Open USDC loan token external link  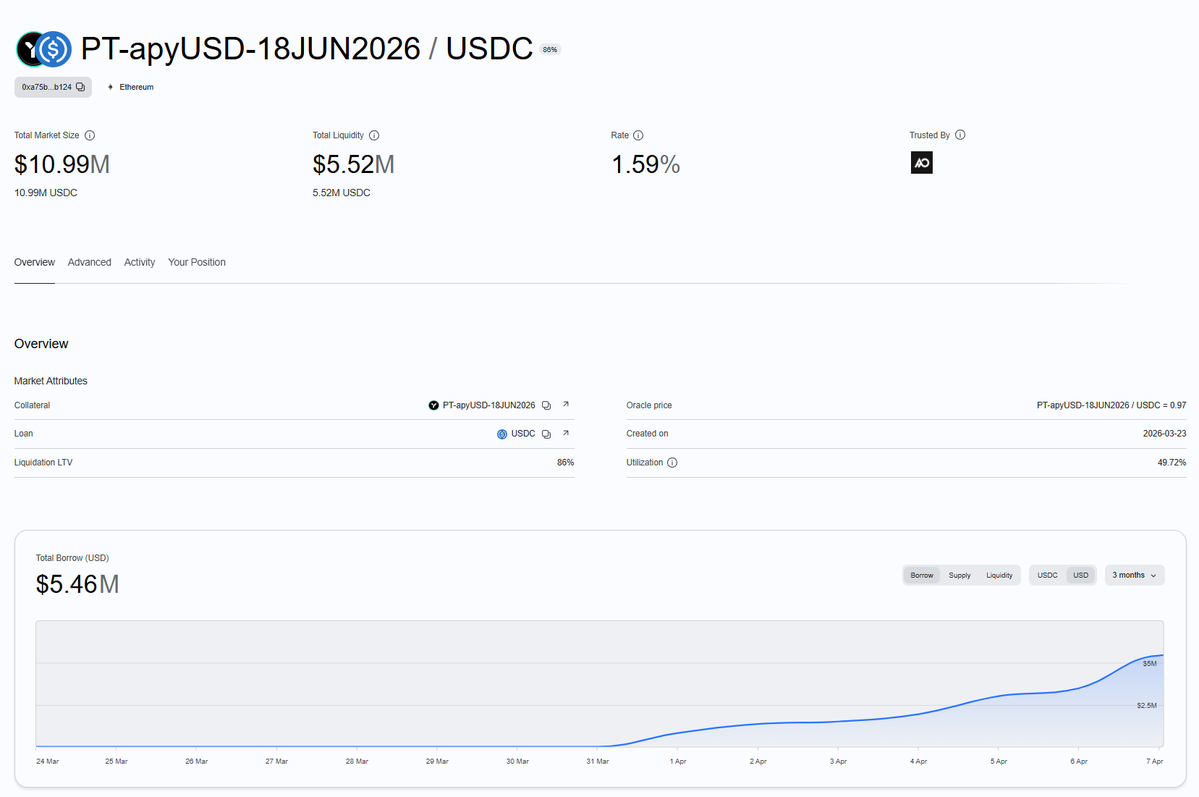click(566, 433)
